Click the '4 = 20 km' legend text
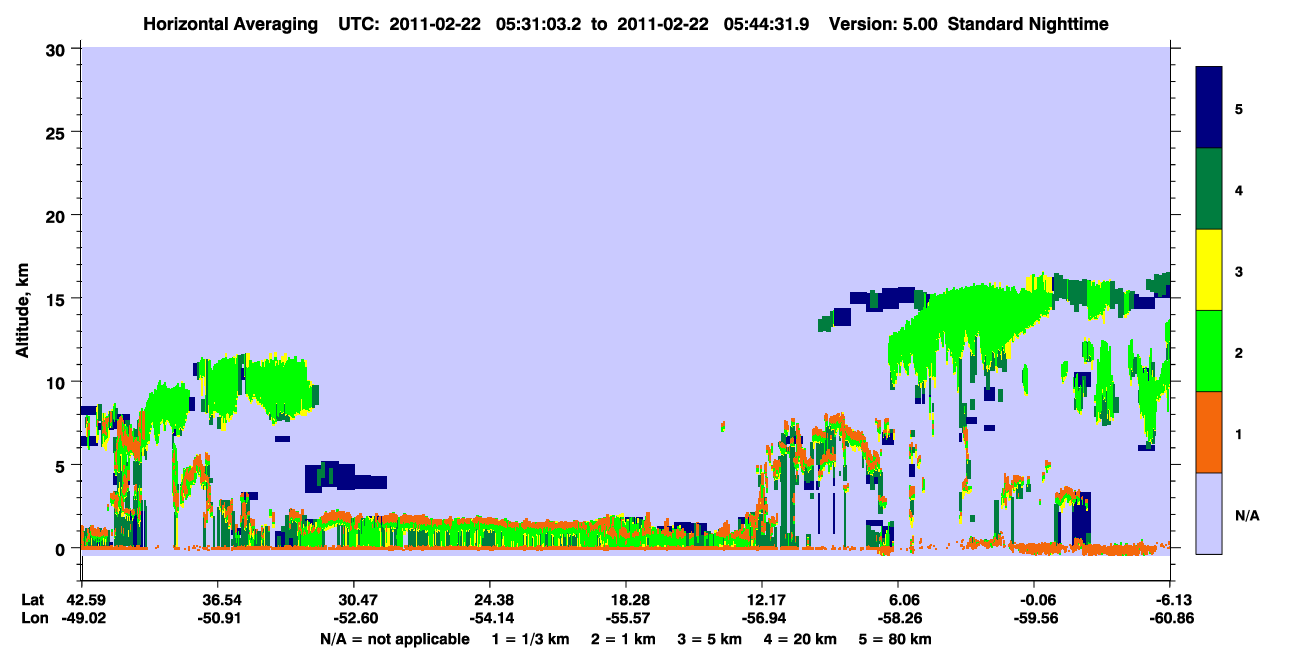 (802, 639)
